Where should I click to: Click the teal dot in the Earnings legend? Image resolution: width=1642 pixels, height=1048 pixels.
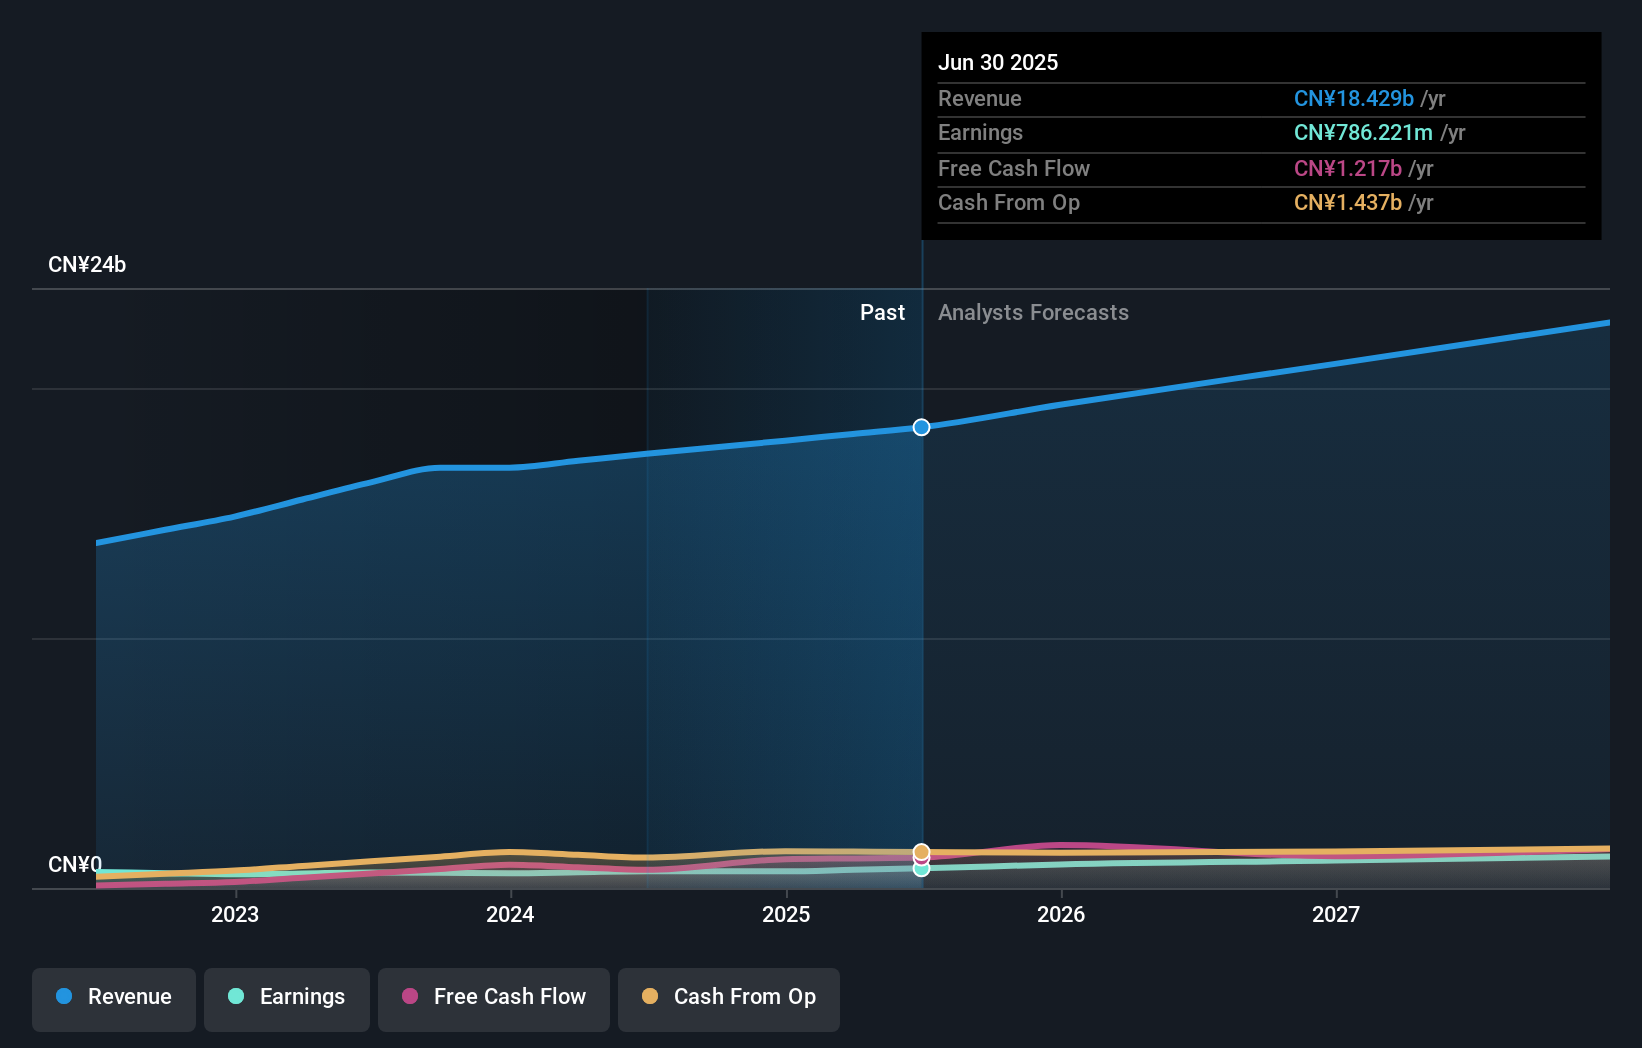pos(234,997)
